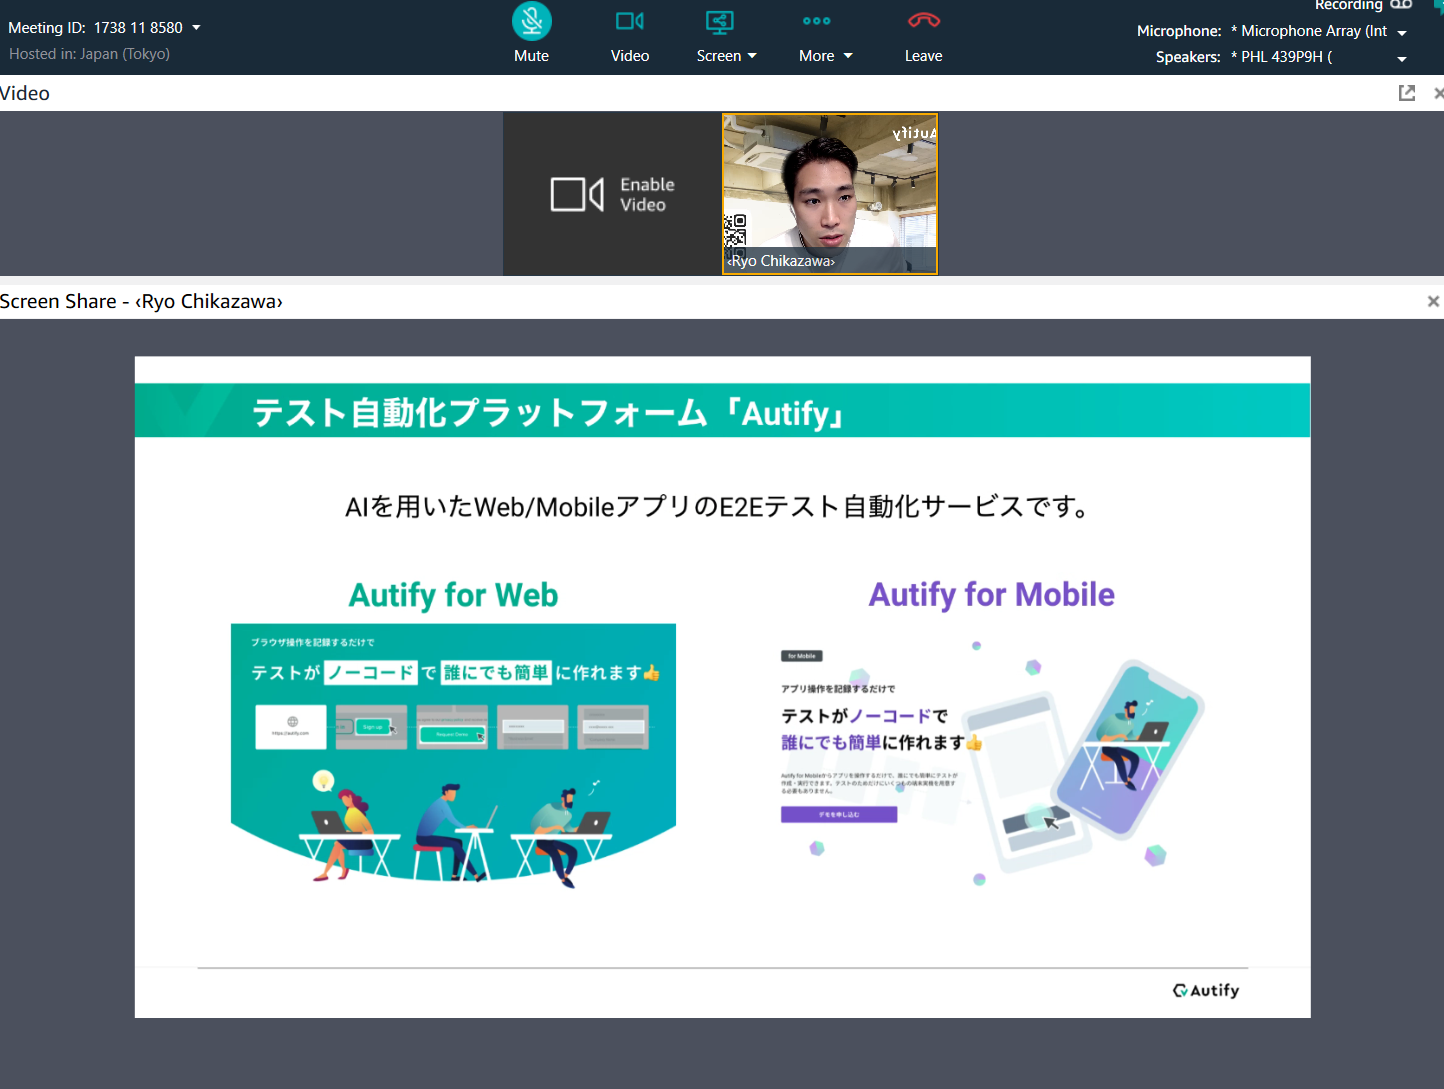Open the PHL 439P9H speakers dropdown
Image resolution: width=1444 pixels, height=1089 pixels.
click(x=1402, y=59)
